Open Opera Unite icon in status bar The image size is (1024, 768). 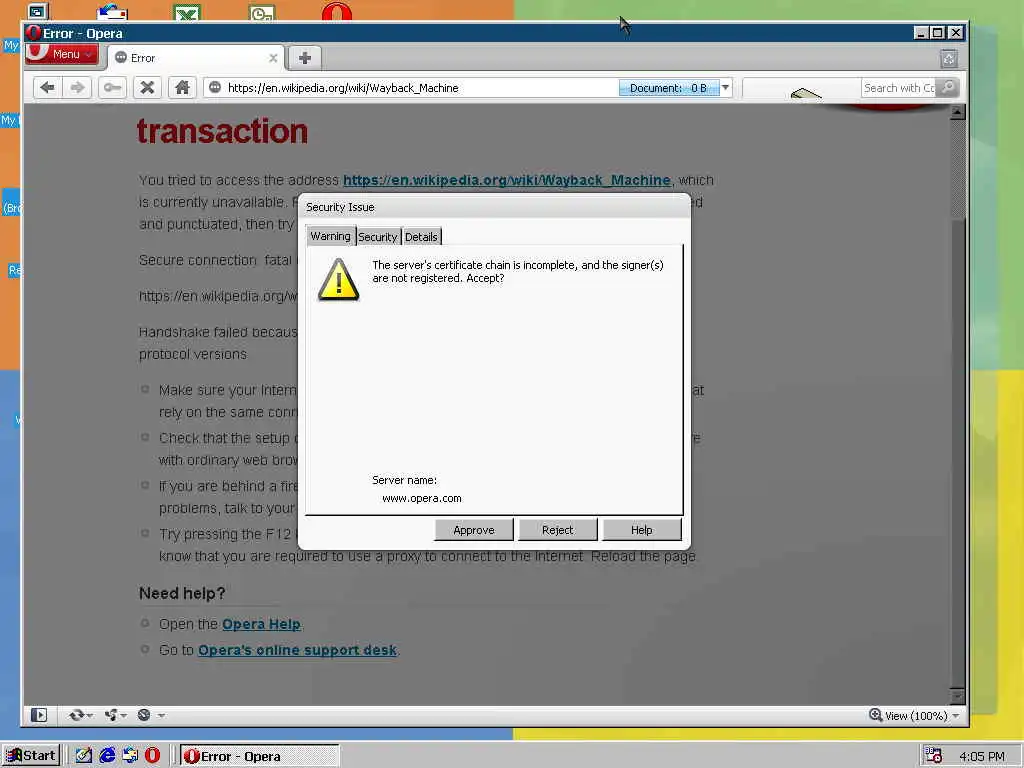[x=111, y=715]
